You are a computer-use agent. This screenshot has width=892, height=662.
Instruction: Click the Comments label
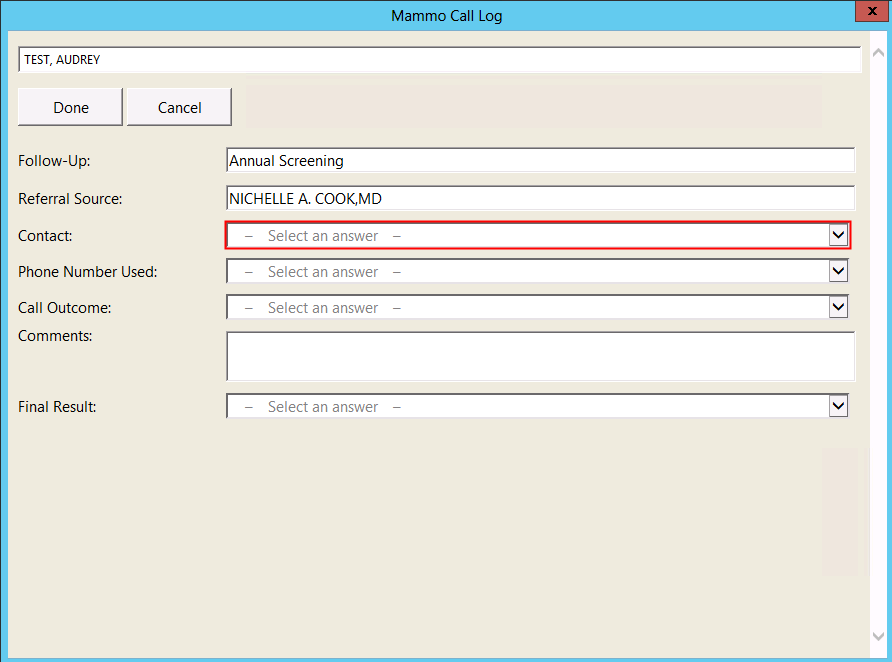tap(55, 336)
